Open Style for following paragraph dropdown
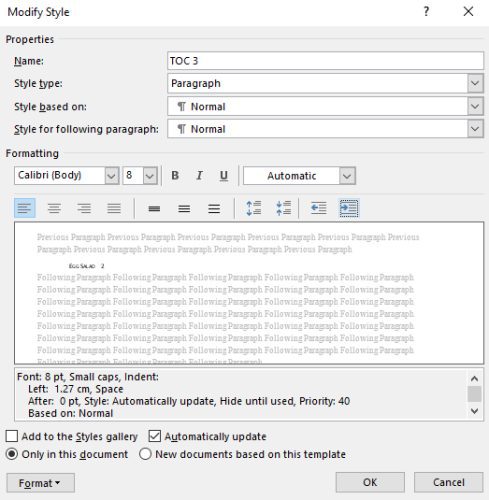Screen dimensions: 489x500 [475, 129]
